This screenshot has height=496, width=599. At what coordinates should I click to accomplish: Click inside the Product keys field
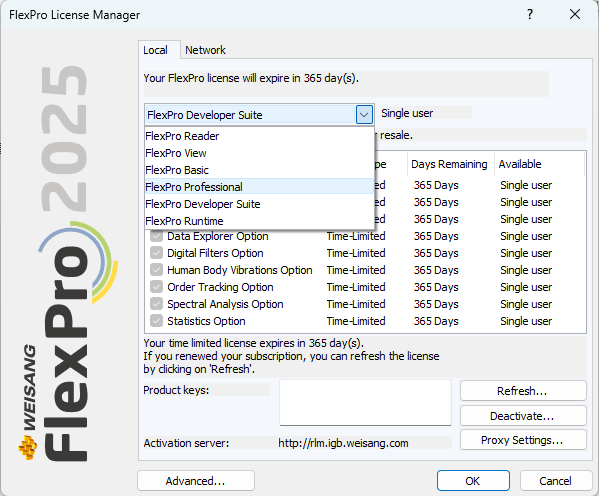(x=365, y=402)
